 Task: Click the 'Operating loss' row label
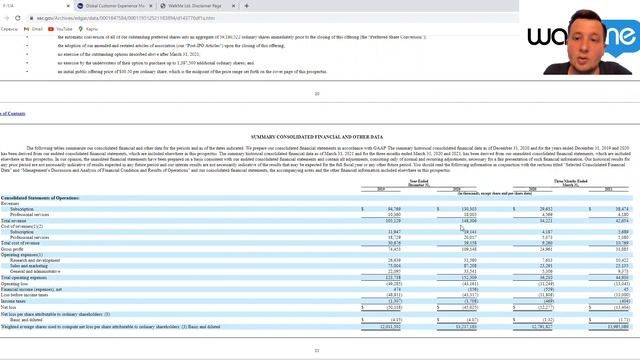(14, 284)
